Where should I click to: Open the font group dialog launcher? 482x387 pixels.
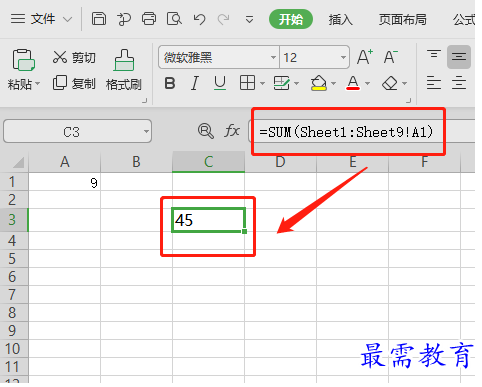pos(409,100)
